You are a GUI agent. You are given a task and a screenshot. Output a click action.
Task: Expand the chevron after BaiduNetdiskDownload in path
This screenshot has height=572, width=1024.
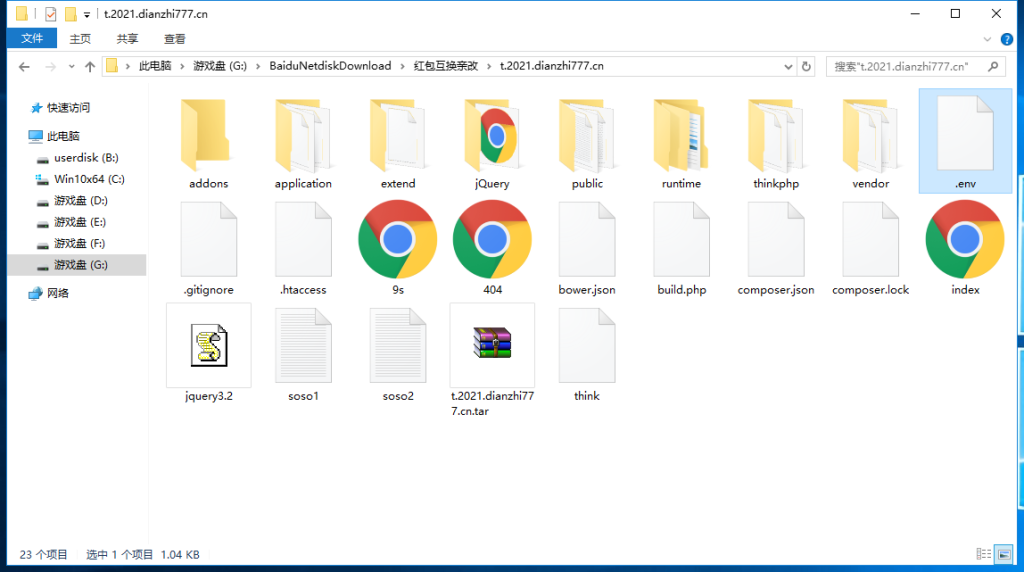[402, 66]
